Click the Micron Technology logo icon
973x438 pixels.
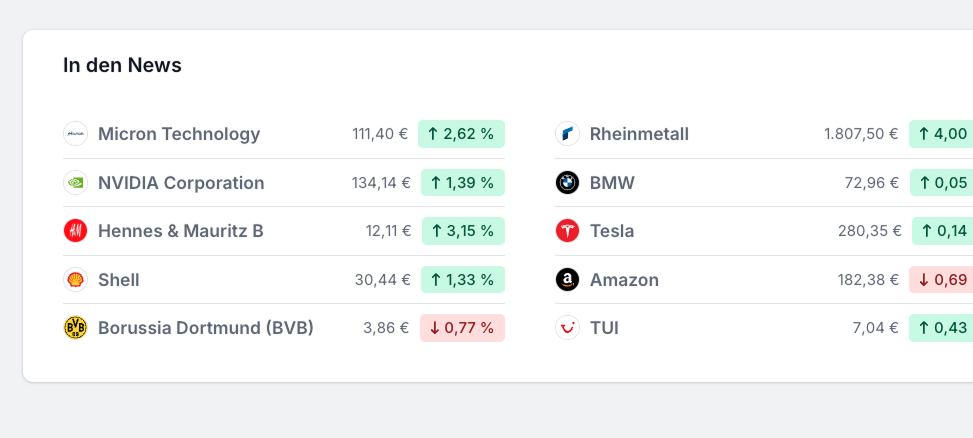coord(76,134)
